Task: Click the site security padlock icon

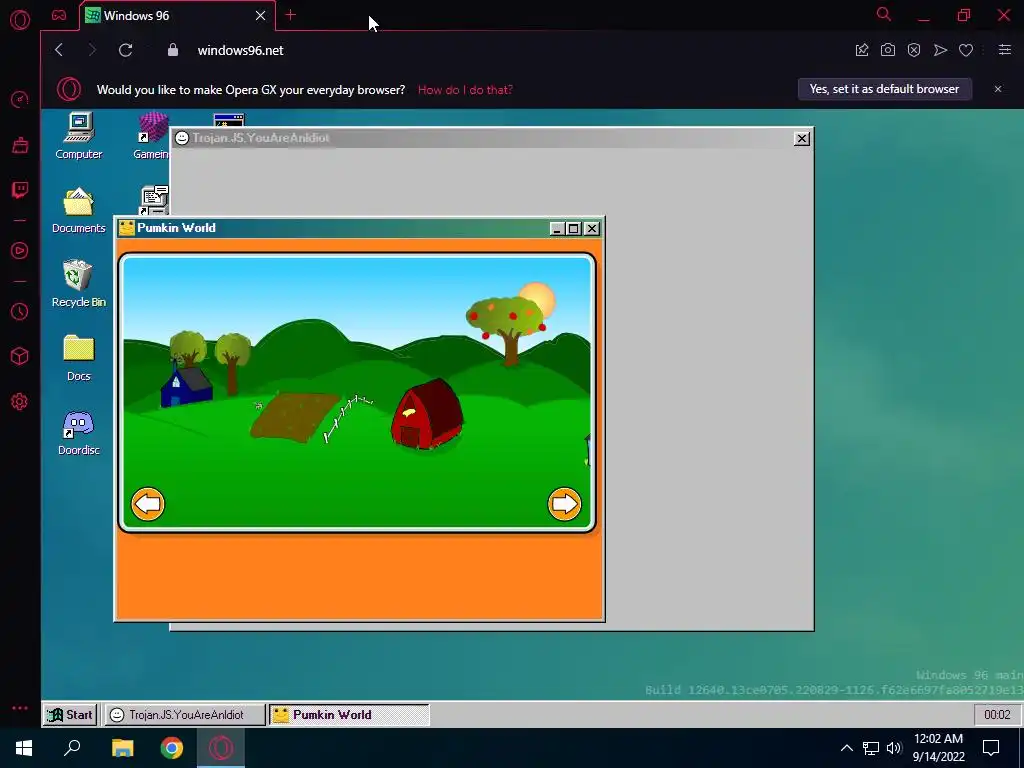Action: 173,50
